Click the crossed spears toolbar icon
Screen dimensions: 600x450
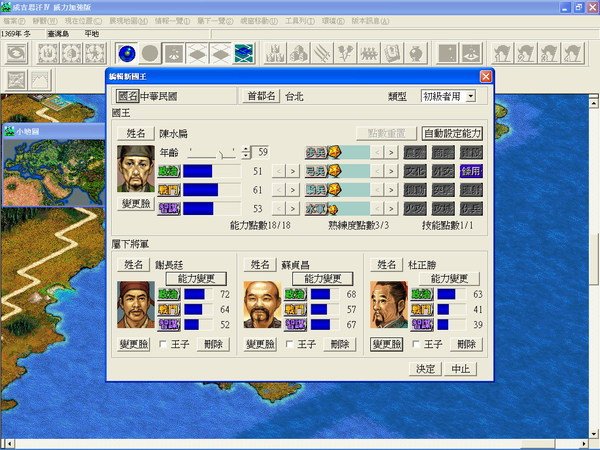[x=322, y=53]
